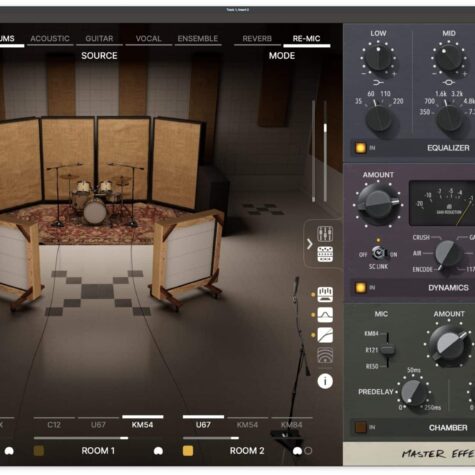The height and width of the screenshot is (475, 475).
Task: Click the drum kit in the studio room
Action: [97, 200]
